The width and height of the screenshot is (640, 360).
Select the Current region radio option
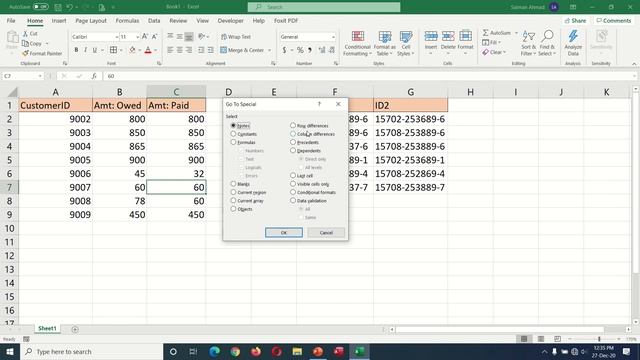coord(233,192)
